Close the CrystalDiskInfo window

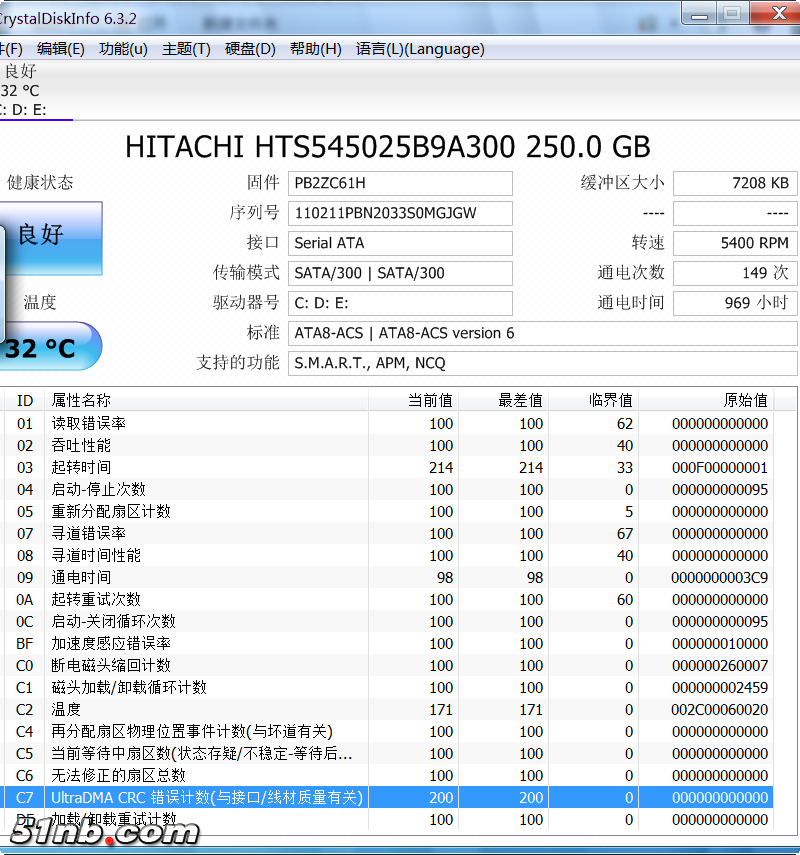(778, 12)
